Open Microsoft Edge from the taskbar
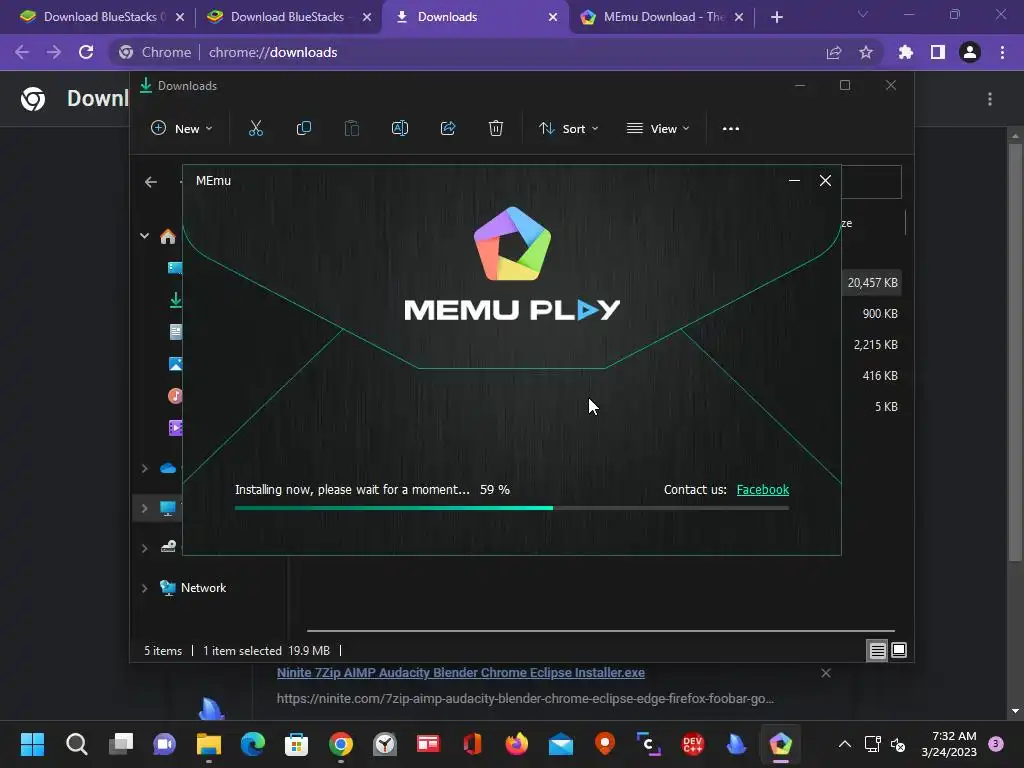1024x768 pixels. point(253,744)
